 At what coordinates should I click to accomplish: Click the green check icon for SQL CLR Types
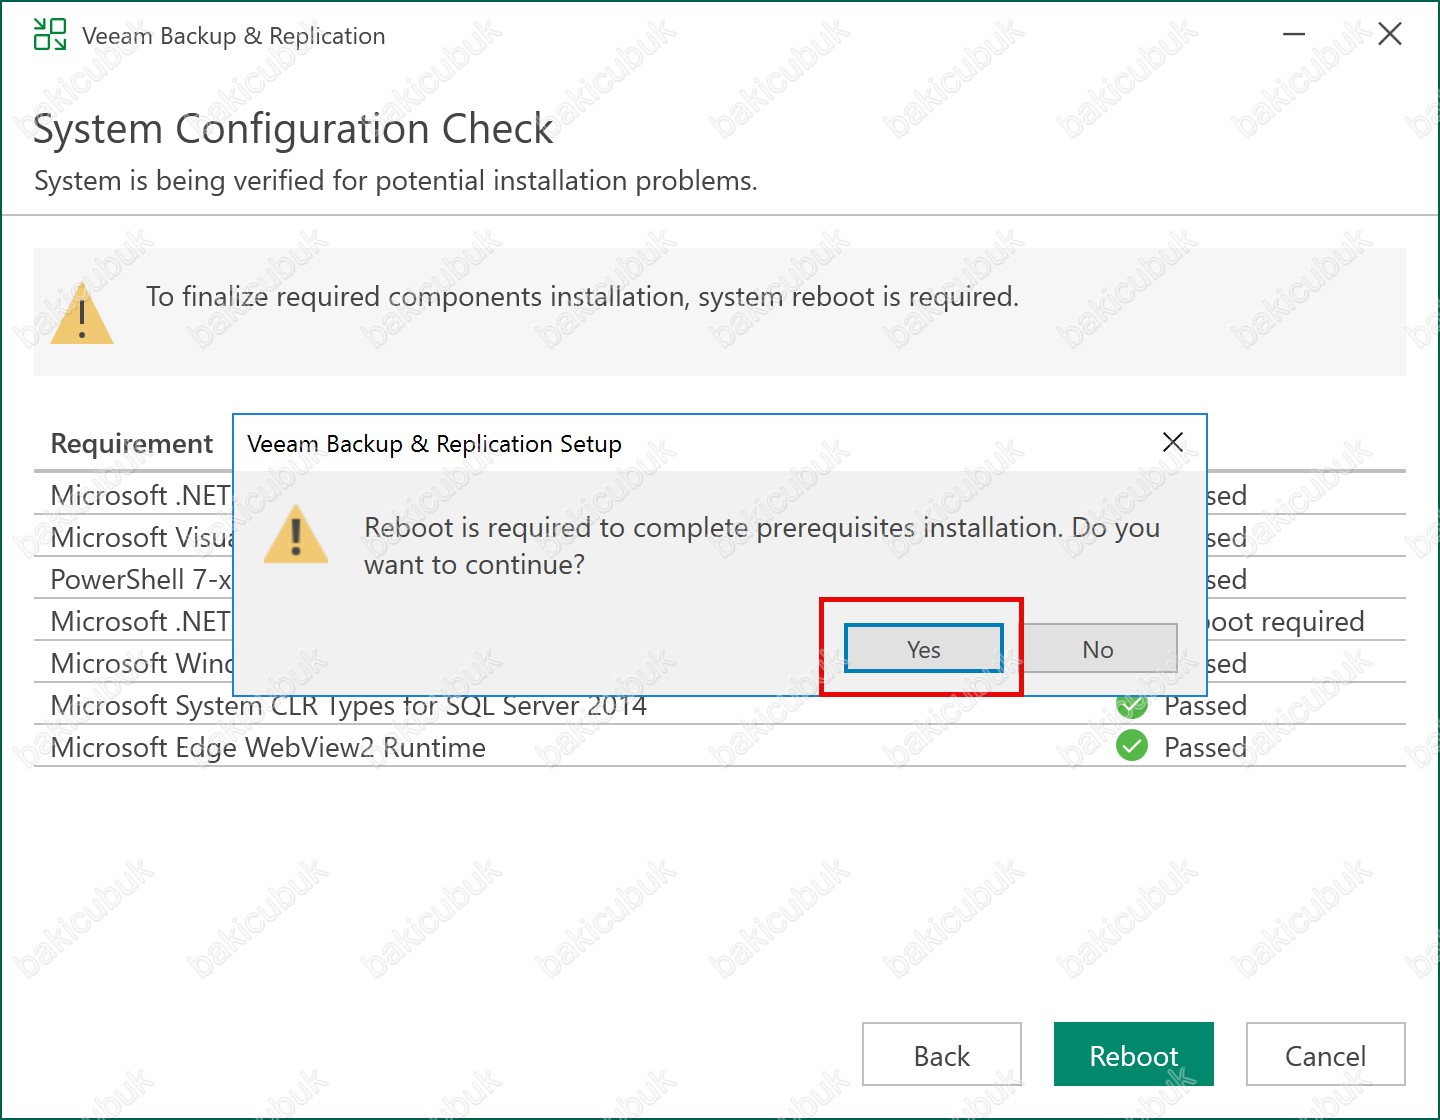[x=1131, y=708]
